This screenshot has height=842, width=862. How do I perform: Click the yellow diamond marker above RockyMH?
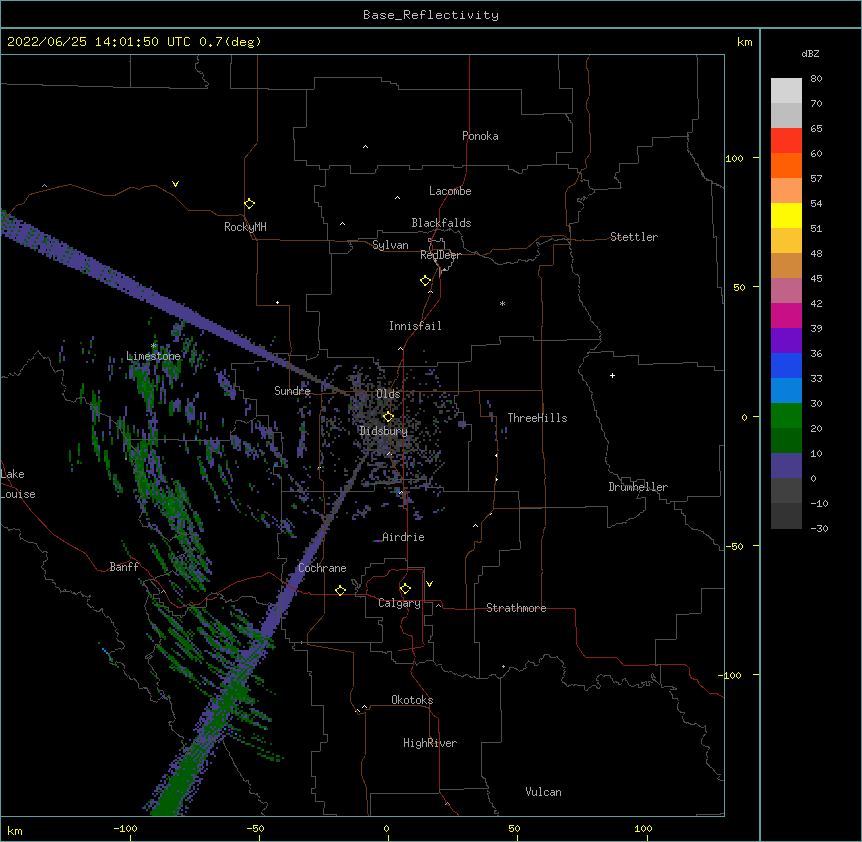tap(249, 204)
